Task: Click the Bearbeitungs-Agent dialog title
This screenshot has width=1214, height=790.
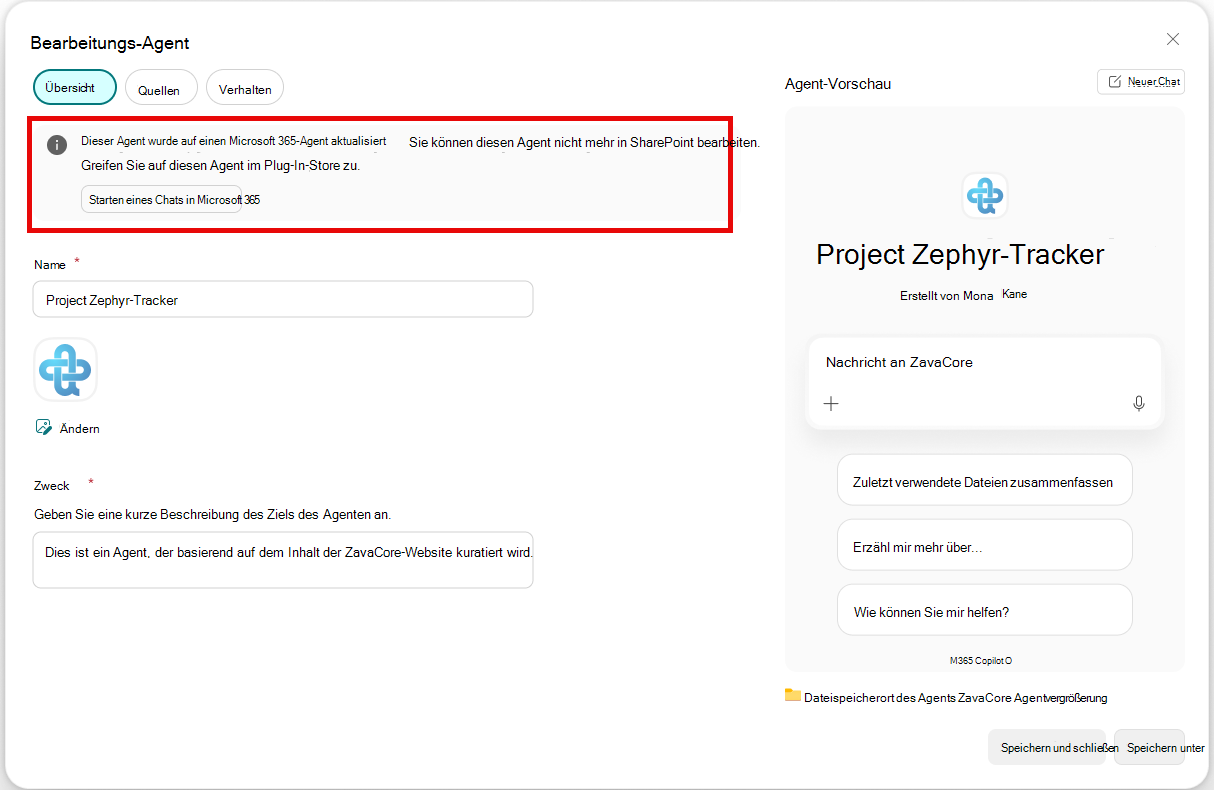Action: (x=110, y=43)
